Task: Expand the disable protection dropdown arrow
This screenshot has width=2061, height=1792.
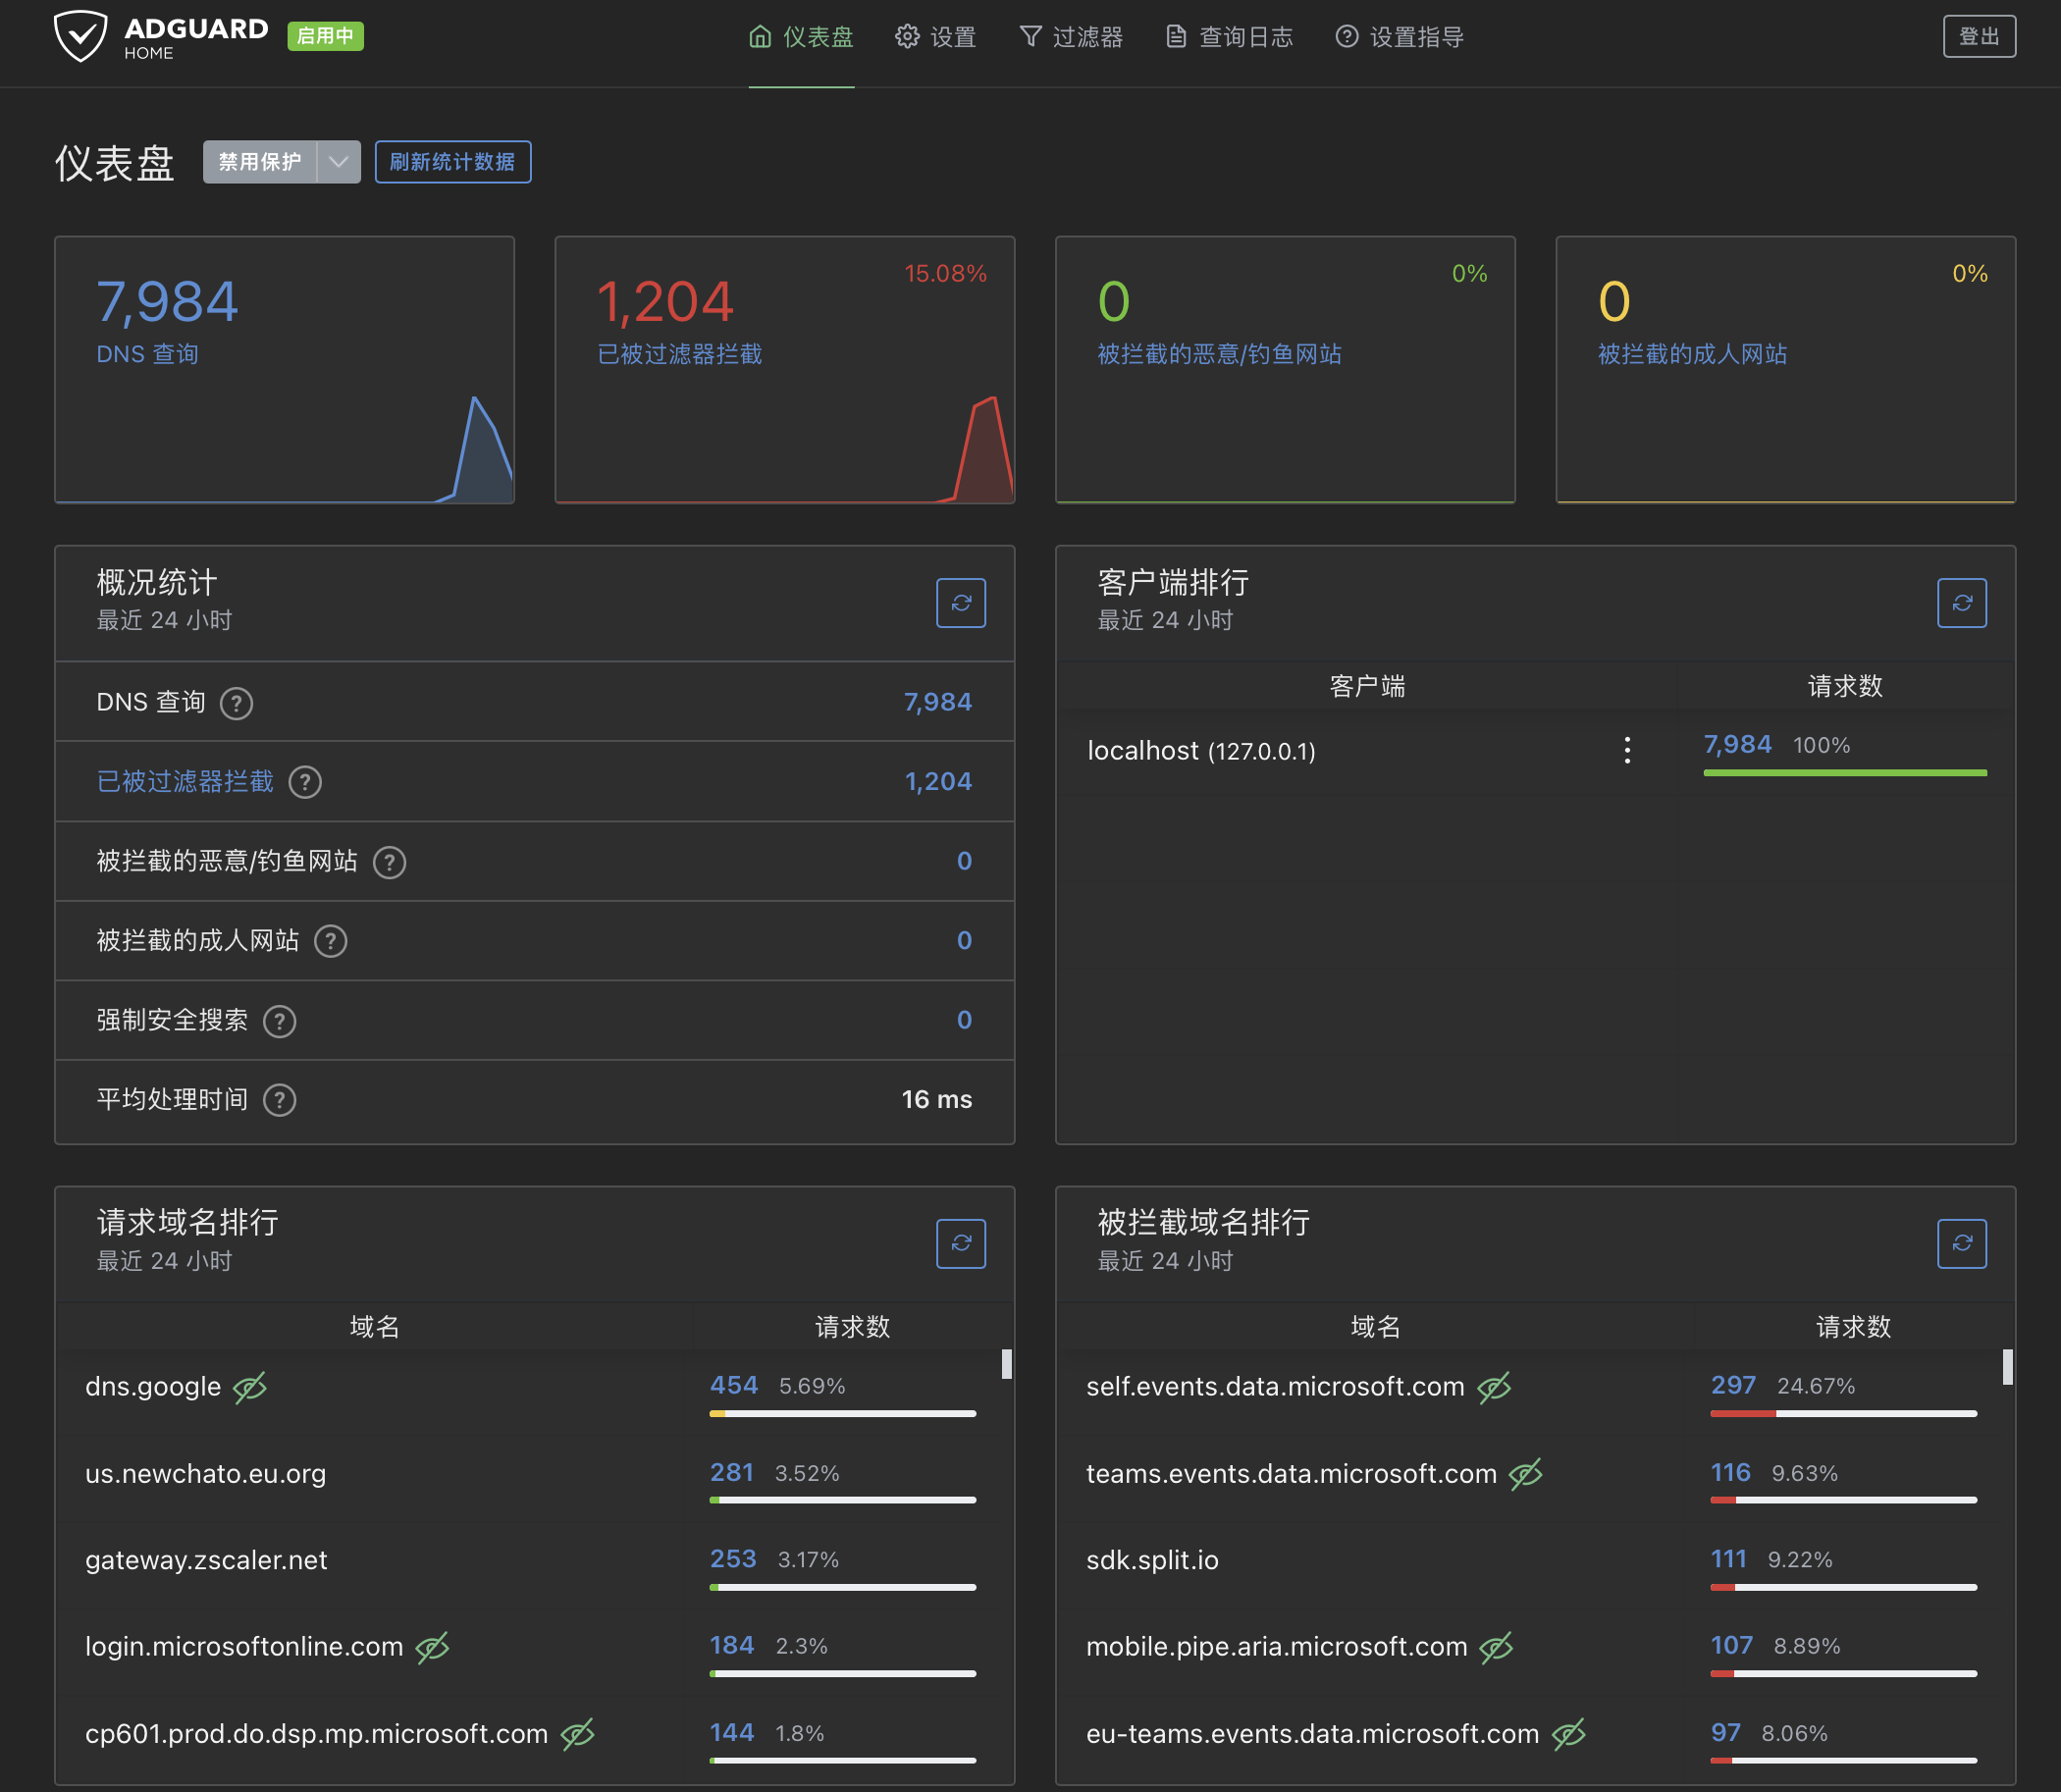Action: [339, 162]
